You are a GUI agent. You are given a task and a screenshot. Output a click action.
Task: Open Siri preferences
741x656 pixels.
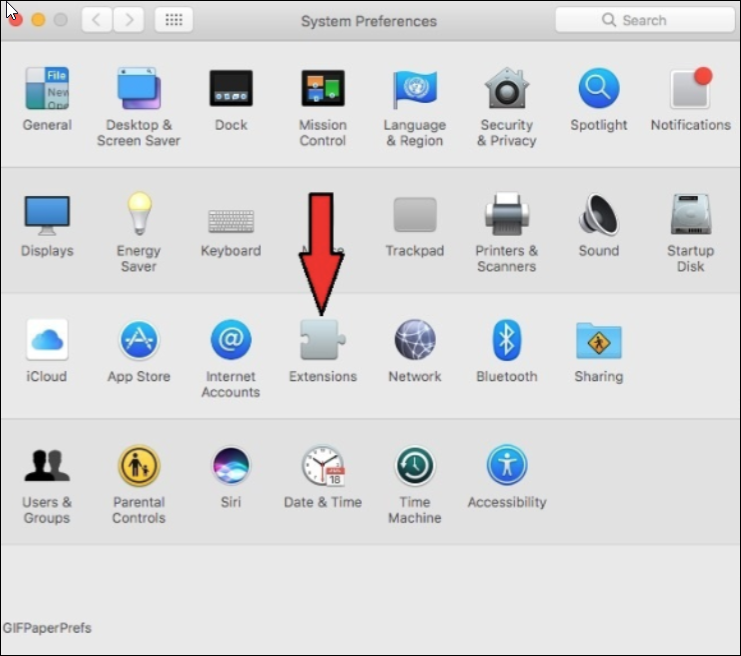(x=231, y=466)
